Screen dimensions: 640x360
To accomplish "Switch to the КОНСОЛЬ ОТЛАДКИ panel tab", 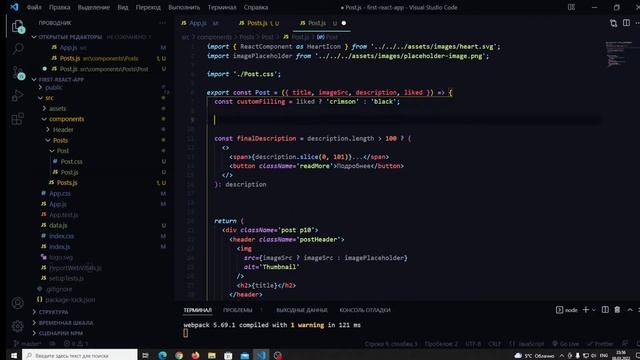I will [365, 310].
